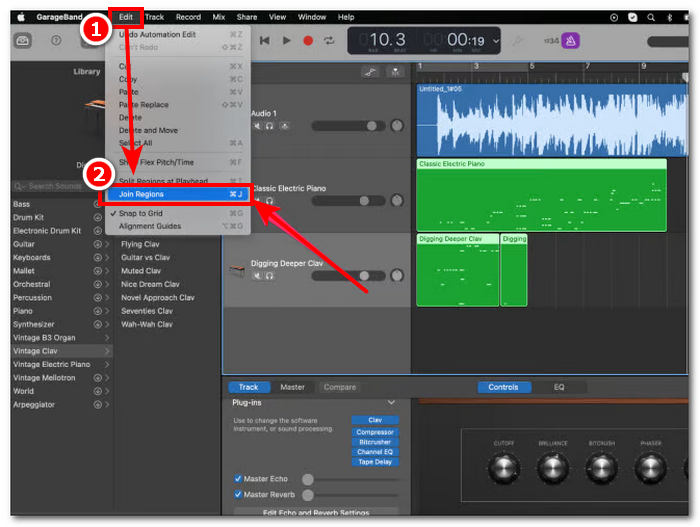This screenshot has height=527, width=700.
Task: Start recording with the red Record button
Action: pyautogui.click(x=308, y=41)
